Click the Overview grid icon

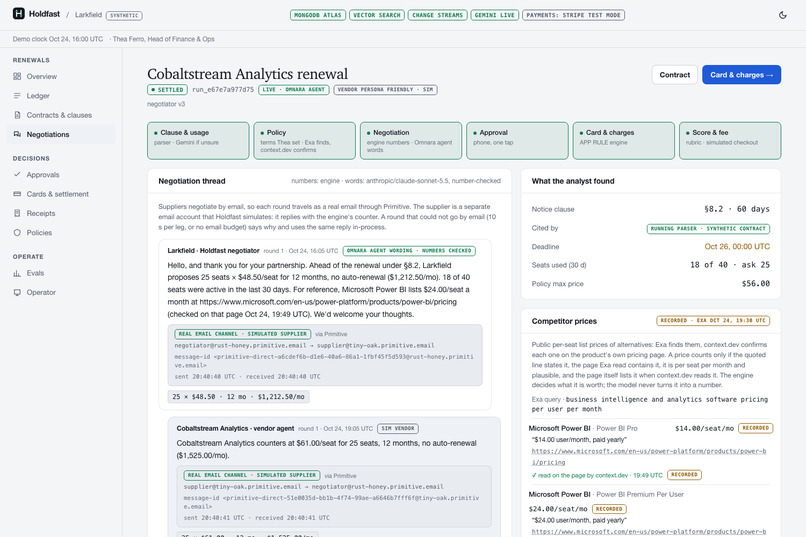pyautogui.click(x=17, y=77)
